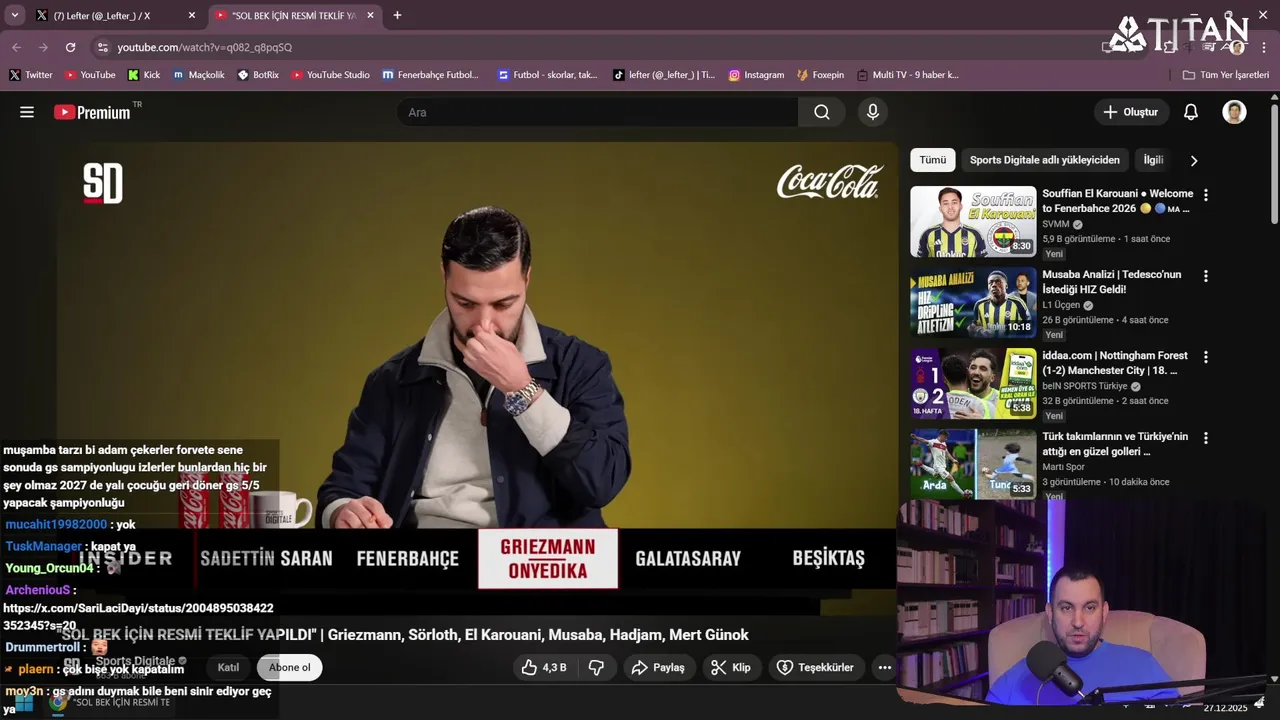Open a new browser tab with the plus
The image size is (1280, 720).
pos(397,15)
